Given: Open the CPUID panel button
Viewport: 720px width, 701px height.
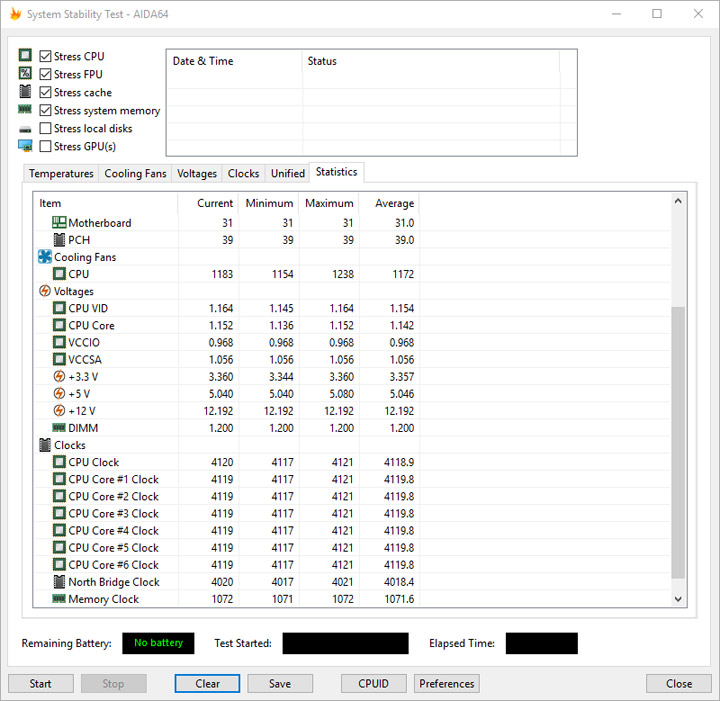Looking at the screenshot, I should click(374, 684).
